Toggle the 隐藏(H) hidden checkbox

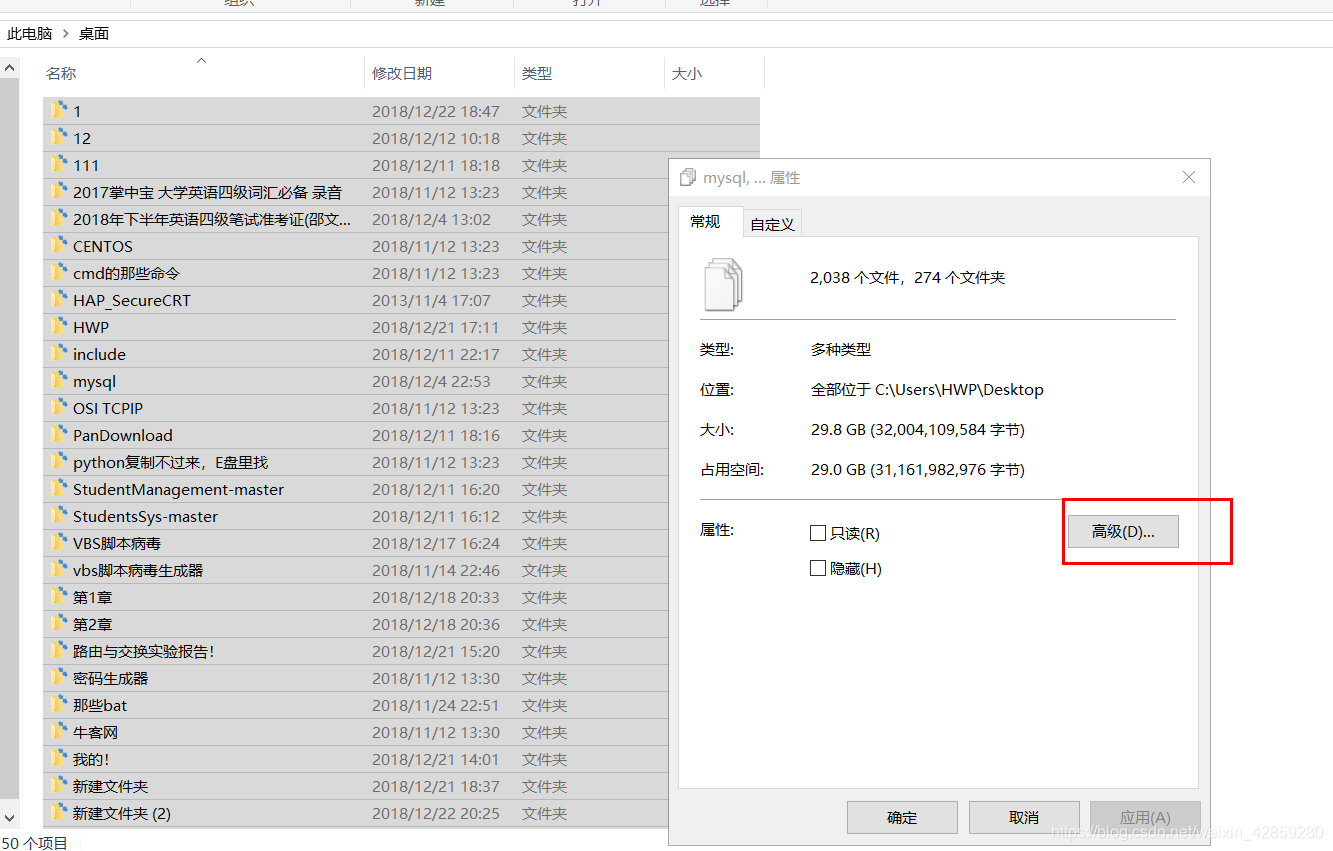(818, 568)
